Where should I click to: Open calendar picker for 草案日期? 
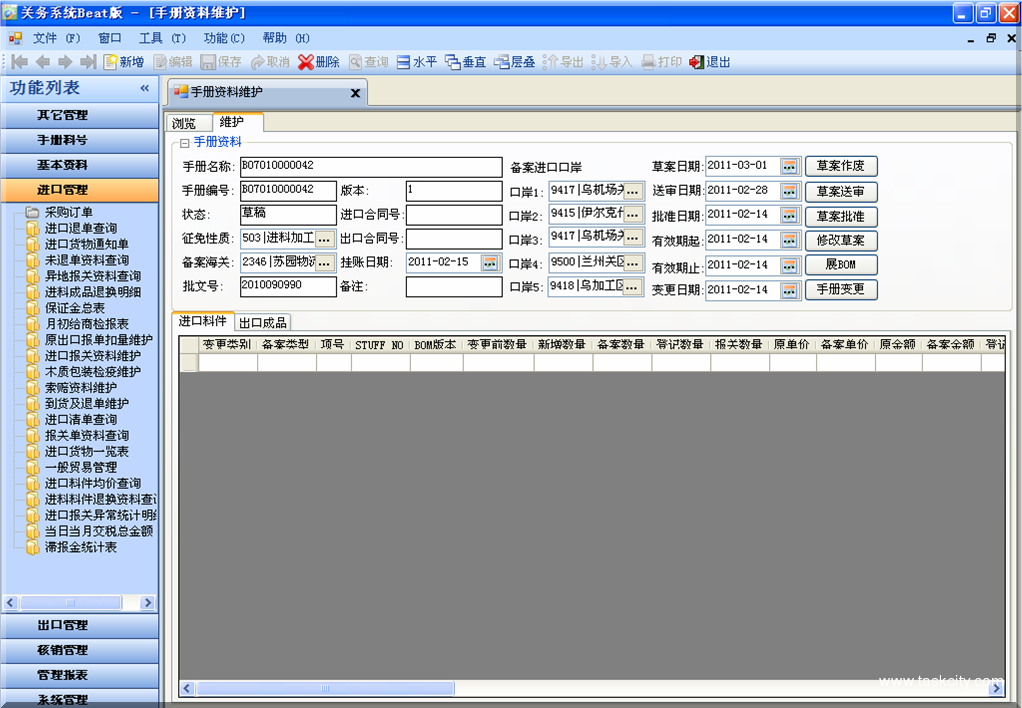click(790, 166)
